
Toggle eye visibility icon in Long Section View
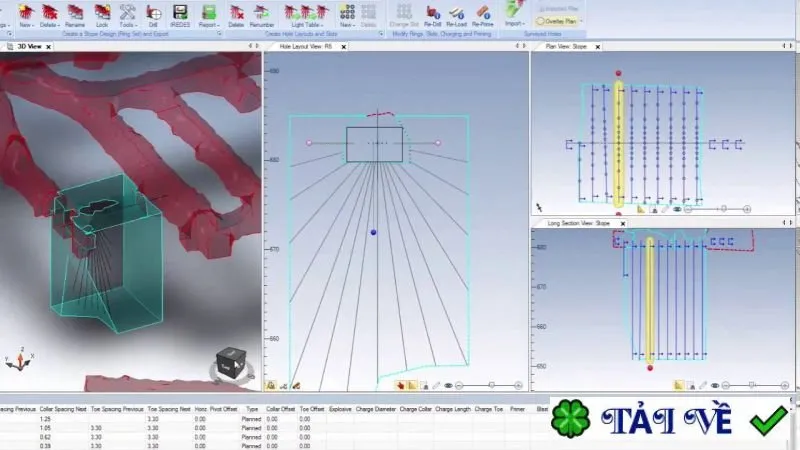click(x=715, y=386)
